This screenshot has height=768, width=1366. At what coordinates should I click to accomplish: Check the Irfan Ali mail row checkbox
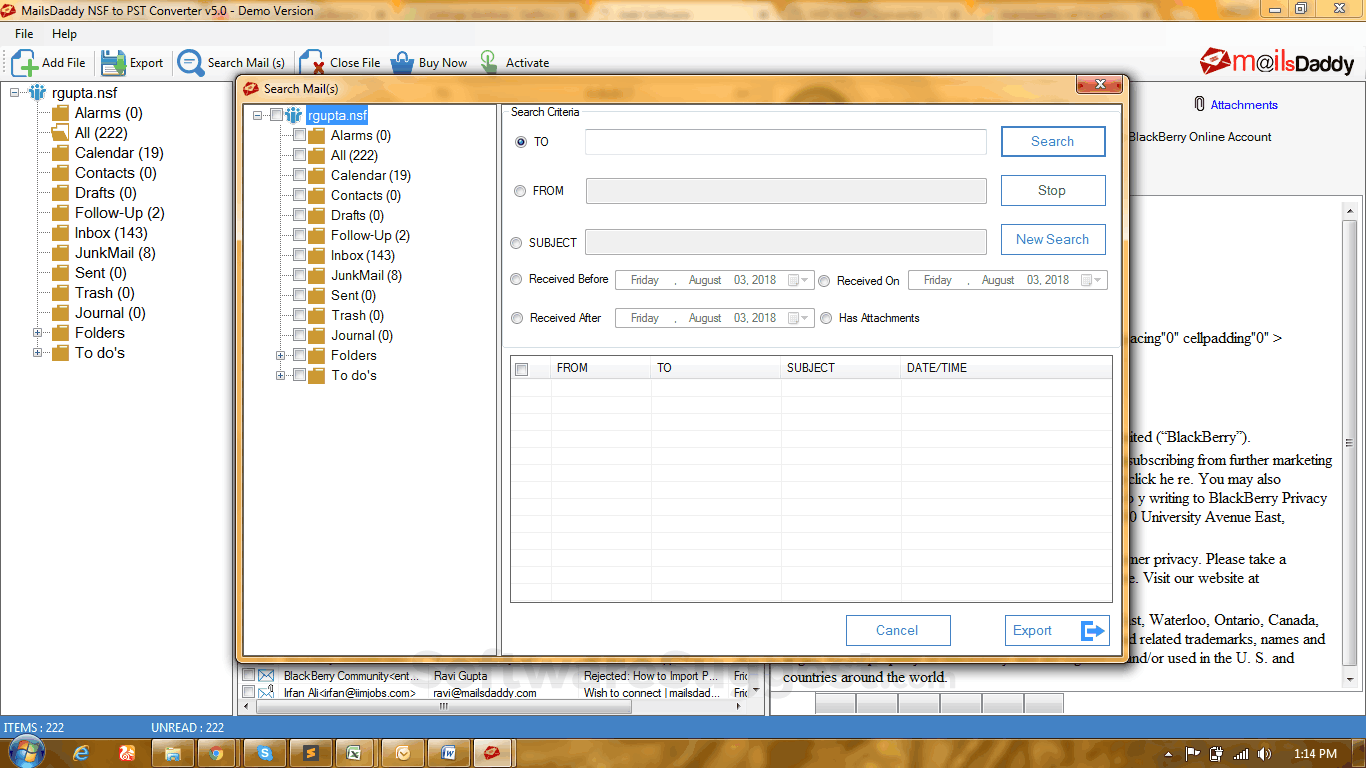click(248, 693)
